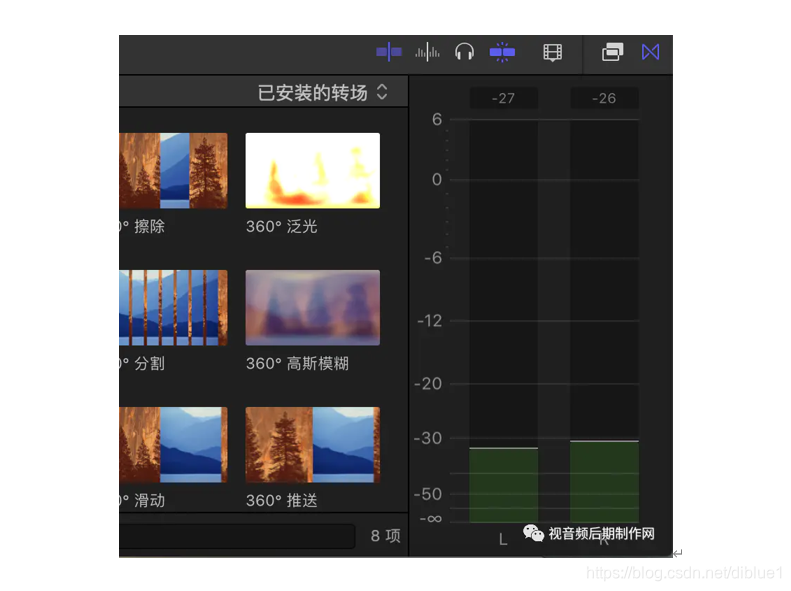Screen dimensions: 791x591
Task: Select the 360° 高斯模糊 transition thumbnail
Action: click(x=313, y=308)
